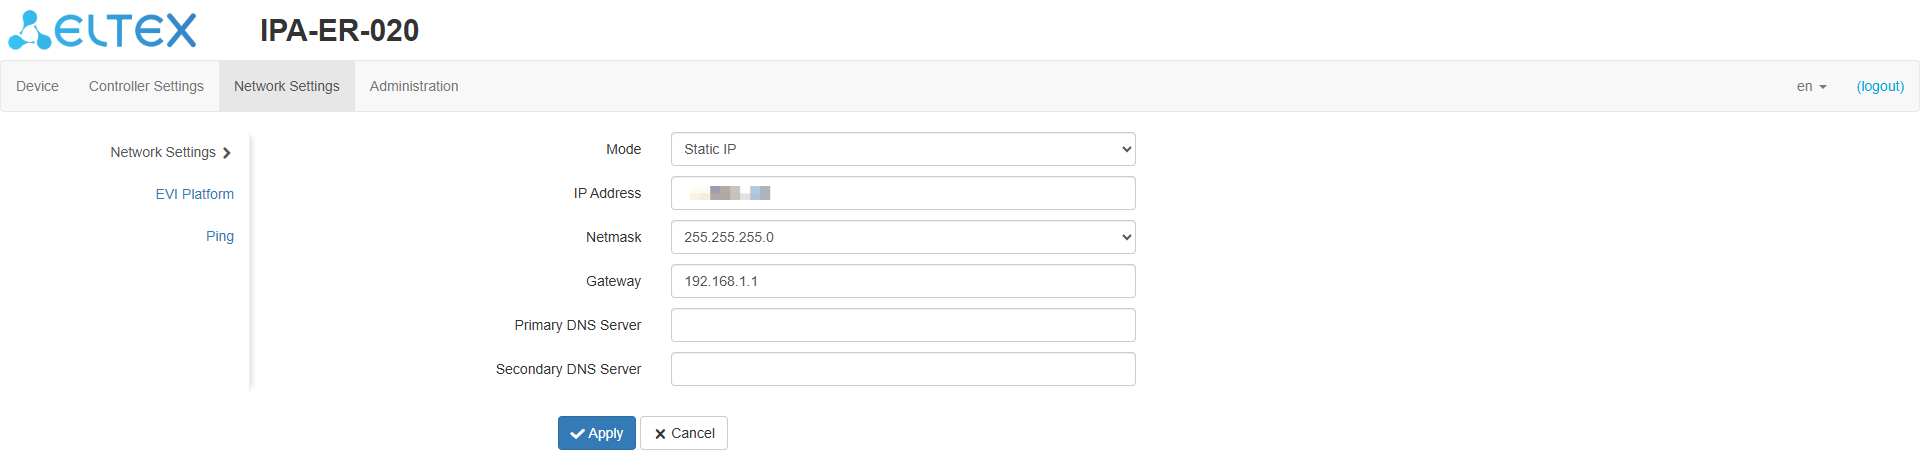Open the Netmask dropdown
This screenshot has height=460, width=1920.
pos(902,237)
